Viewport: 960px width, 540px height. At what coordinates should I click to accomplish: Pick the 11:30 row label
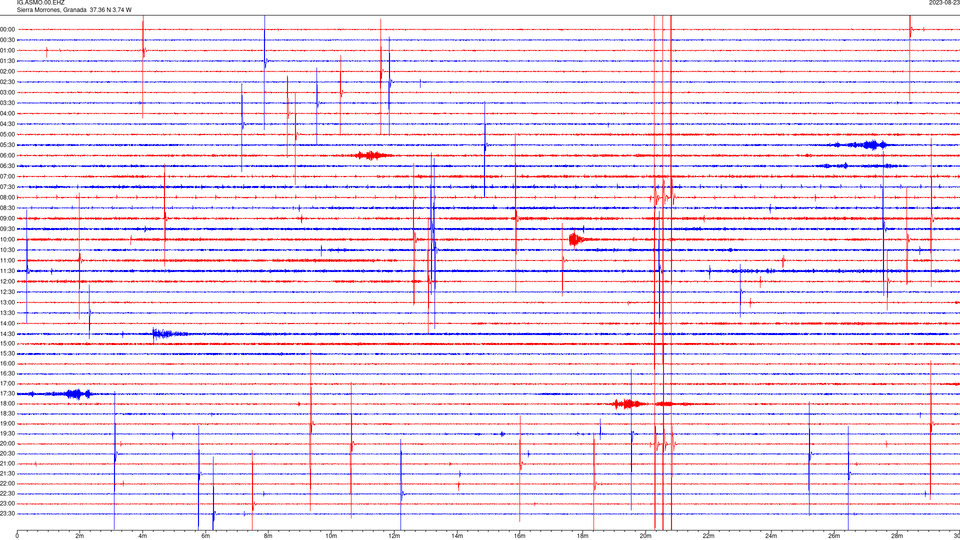[8, 271]
